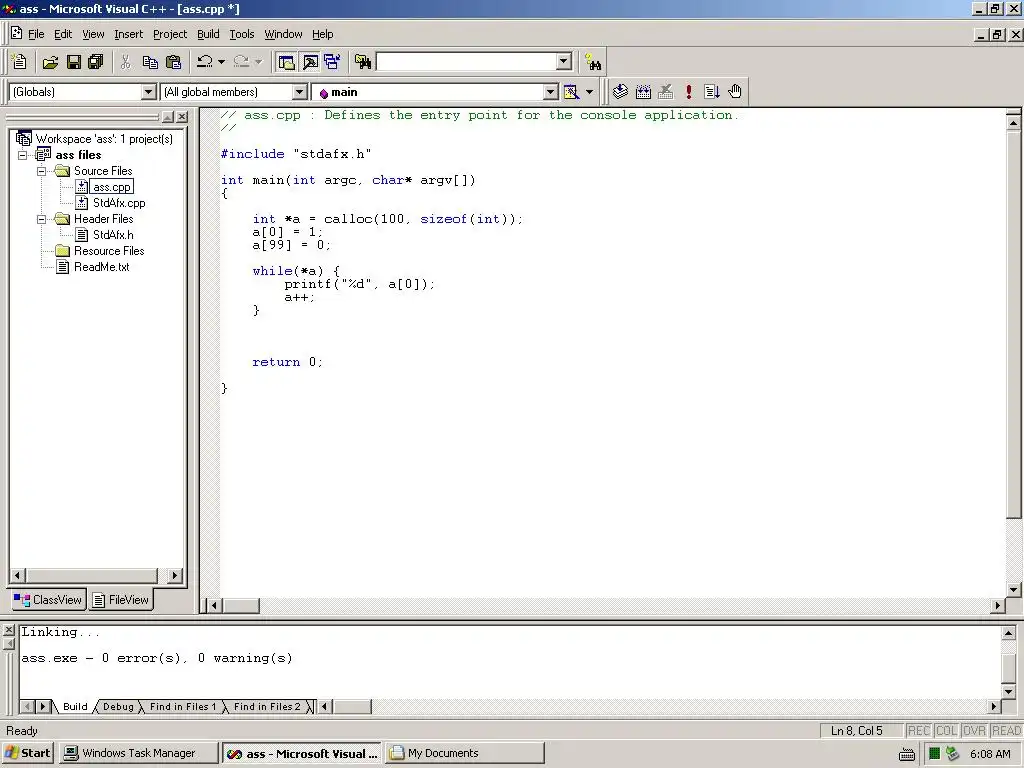Open the Help menu
Image resolution: width=1024 pixels, height=768 pixels.
pyautogui.click(x=322, y=34)
